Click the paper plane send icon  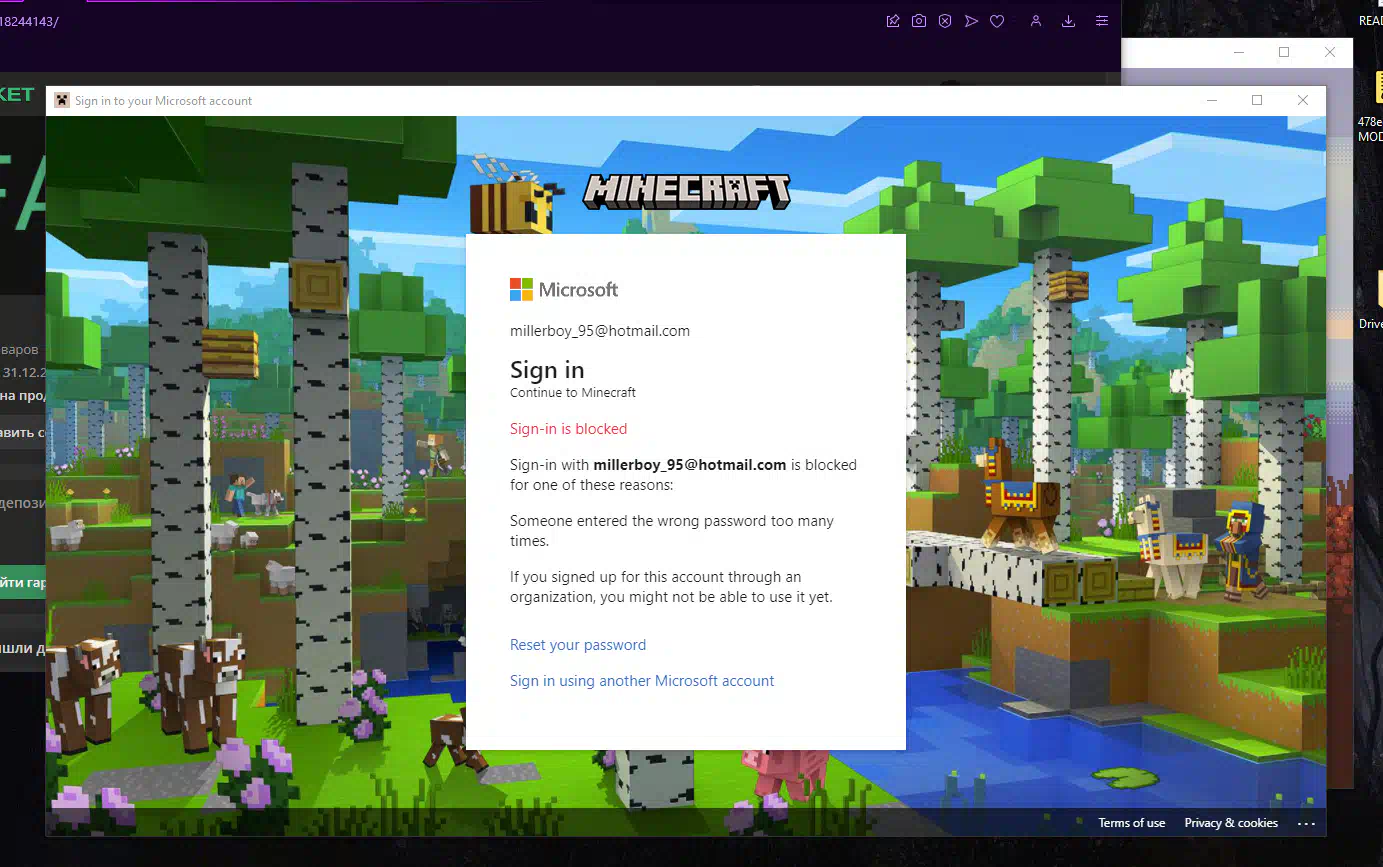[x=971, y=21]
